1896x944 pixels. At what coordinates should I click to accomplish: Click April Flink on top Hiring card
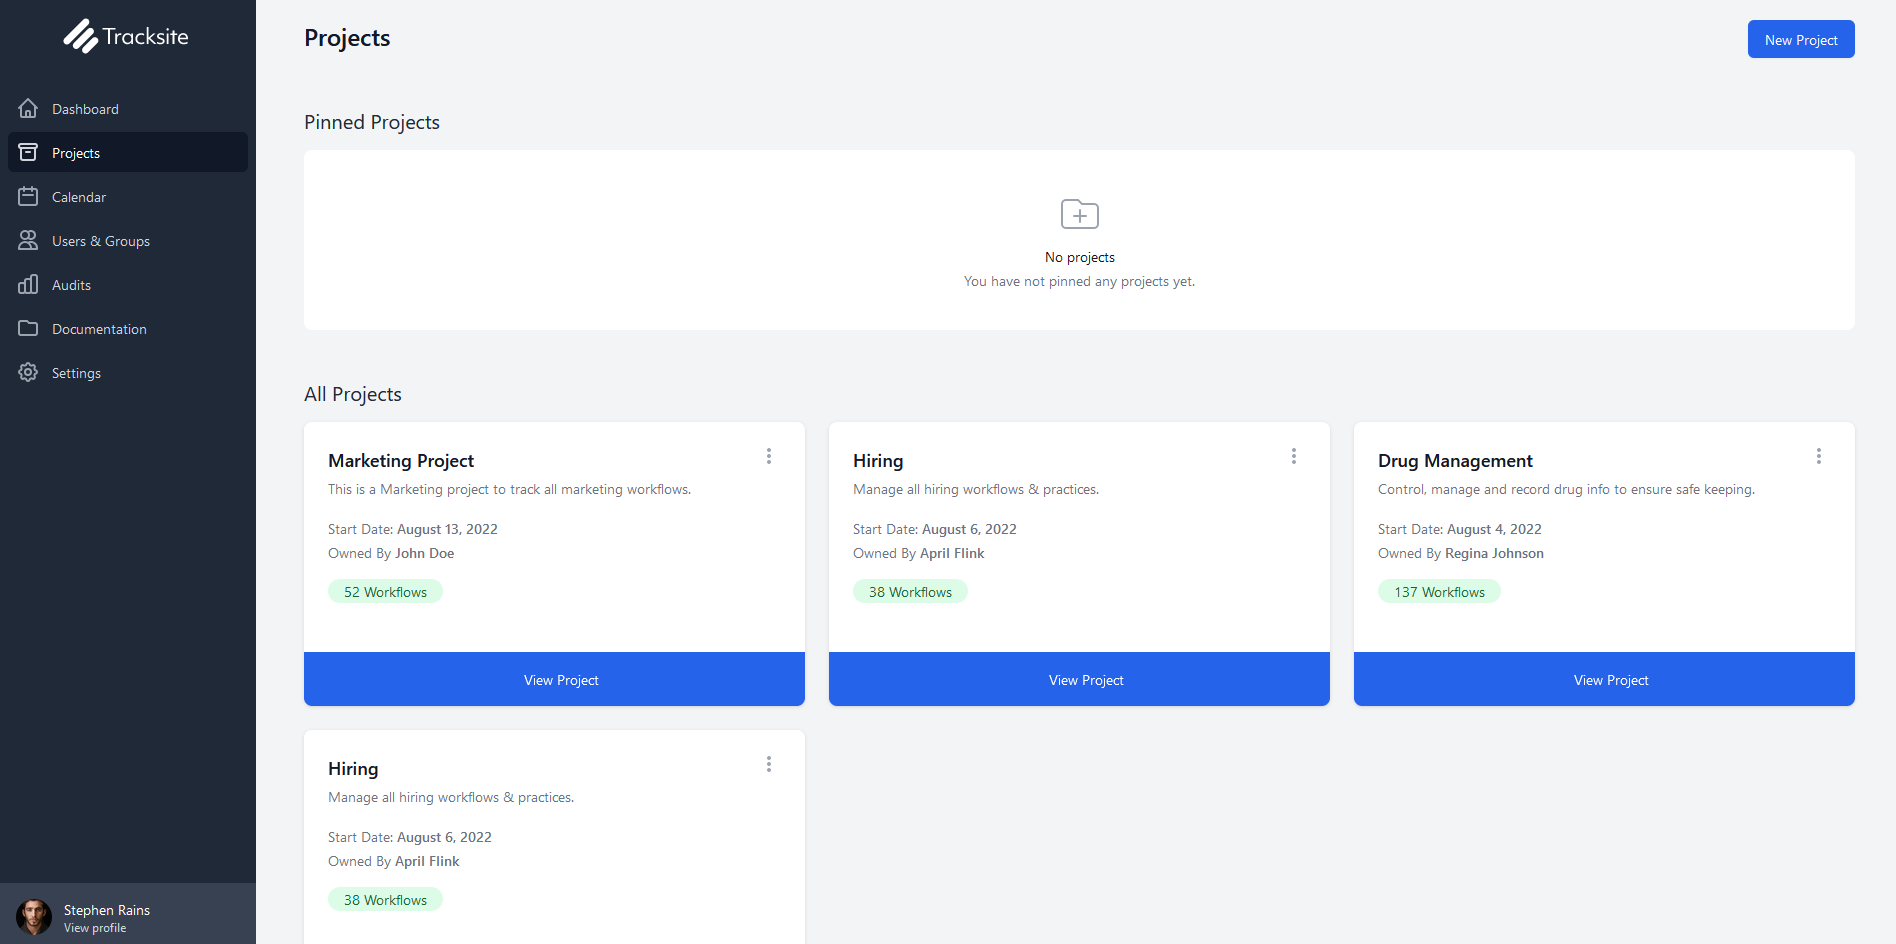tap(952, 553)
